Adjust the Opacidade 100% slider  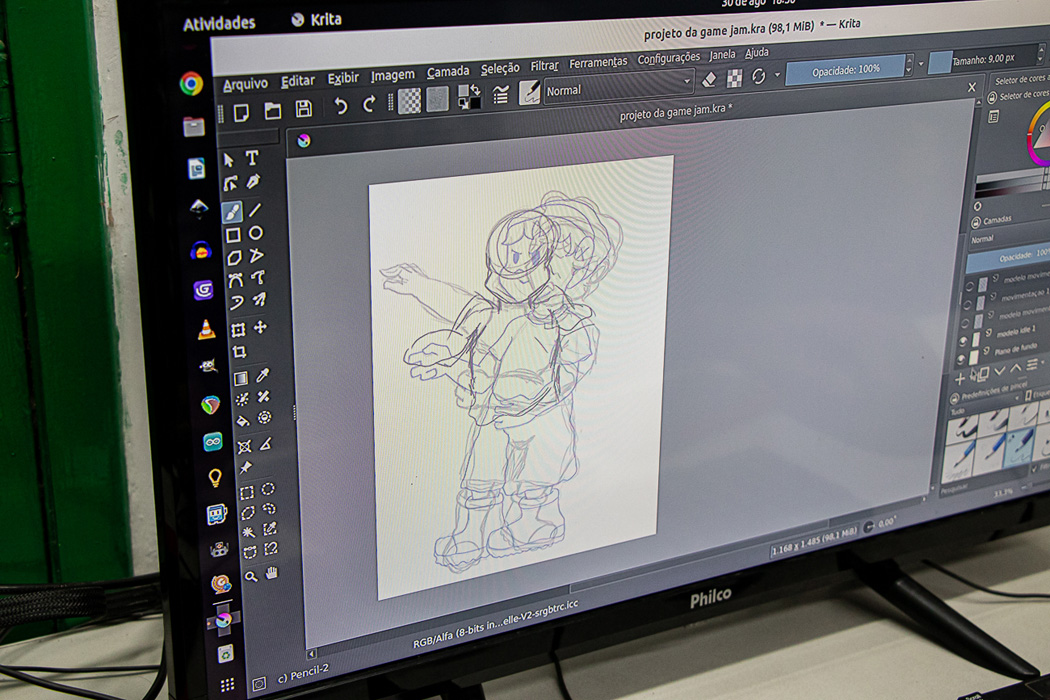click(845, 70)
